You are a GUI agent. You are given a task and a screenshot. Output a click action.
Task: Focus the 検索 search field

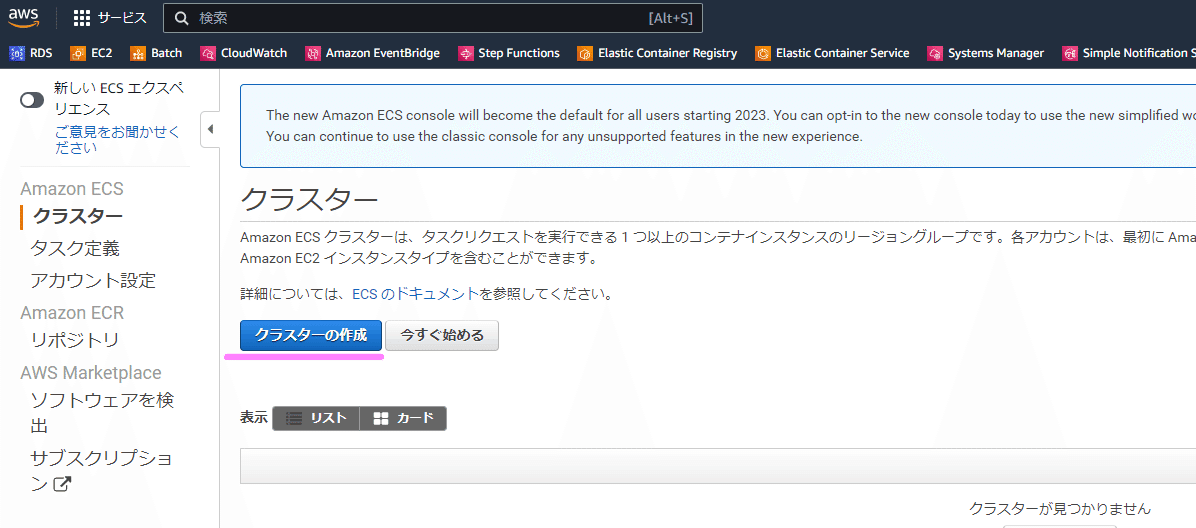click(x=432, y=18)
